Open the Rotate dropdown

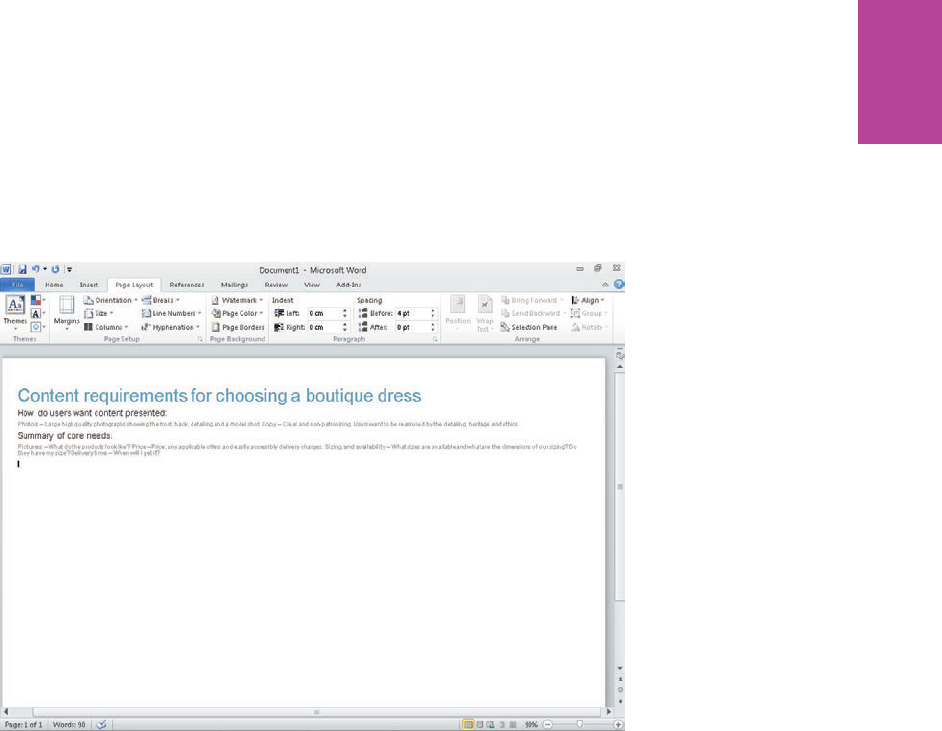(589, 327)
